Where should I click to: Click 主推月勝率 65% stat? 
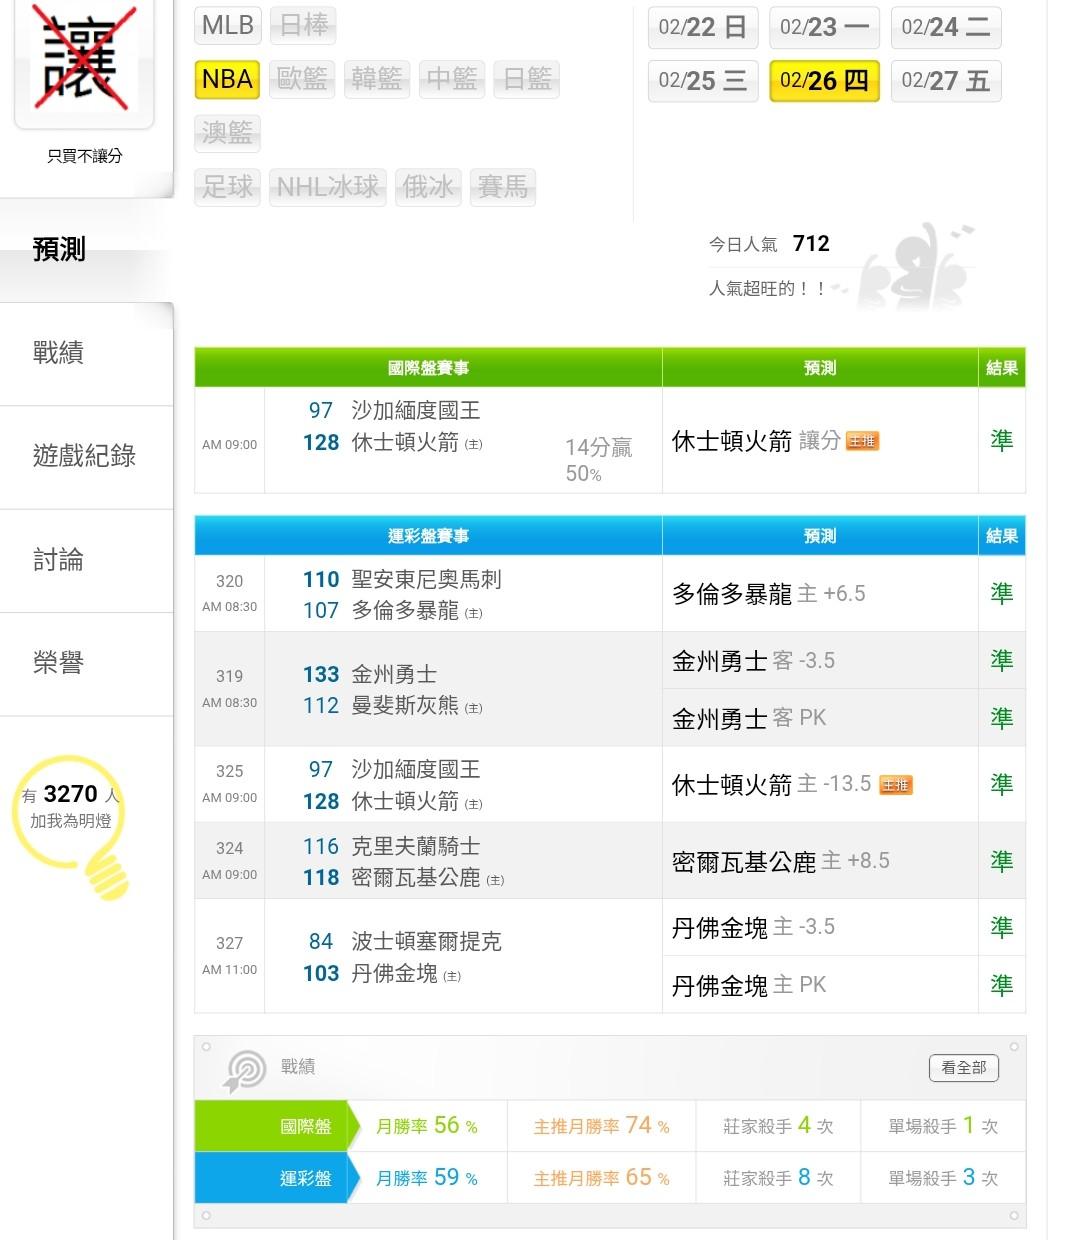click(x=602, y=1178)
